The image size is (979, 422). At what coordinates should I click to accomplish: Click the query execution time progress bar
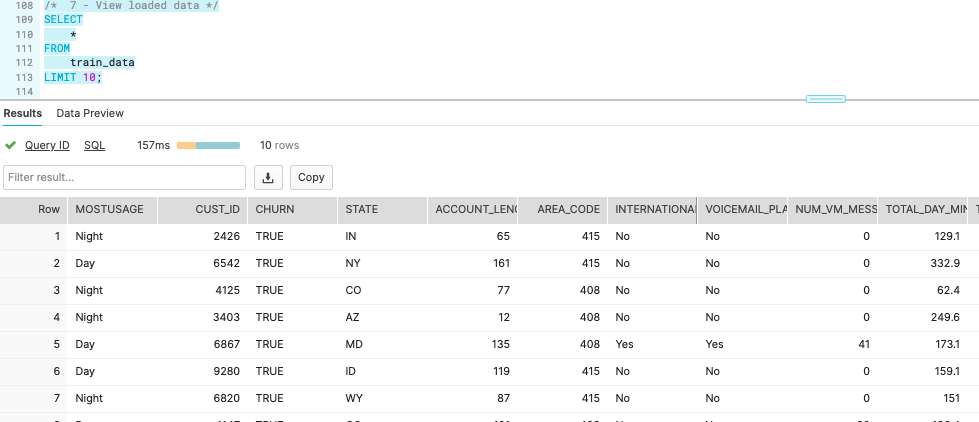pos(209,145)
